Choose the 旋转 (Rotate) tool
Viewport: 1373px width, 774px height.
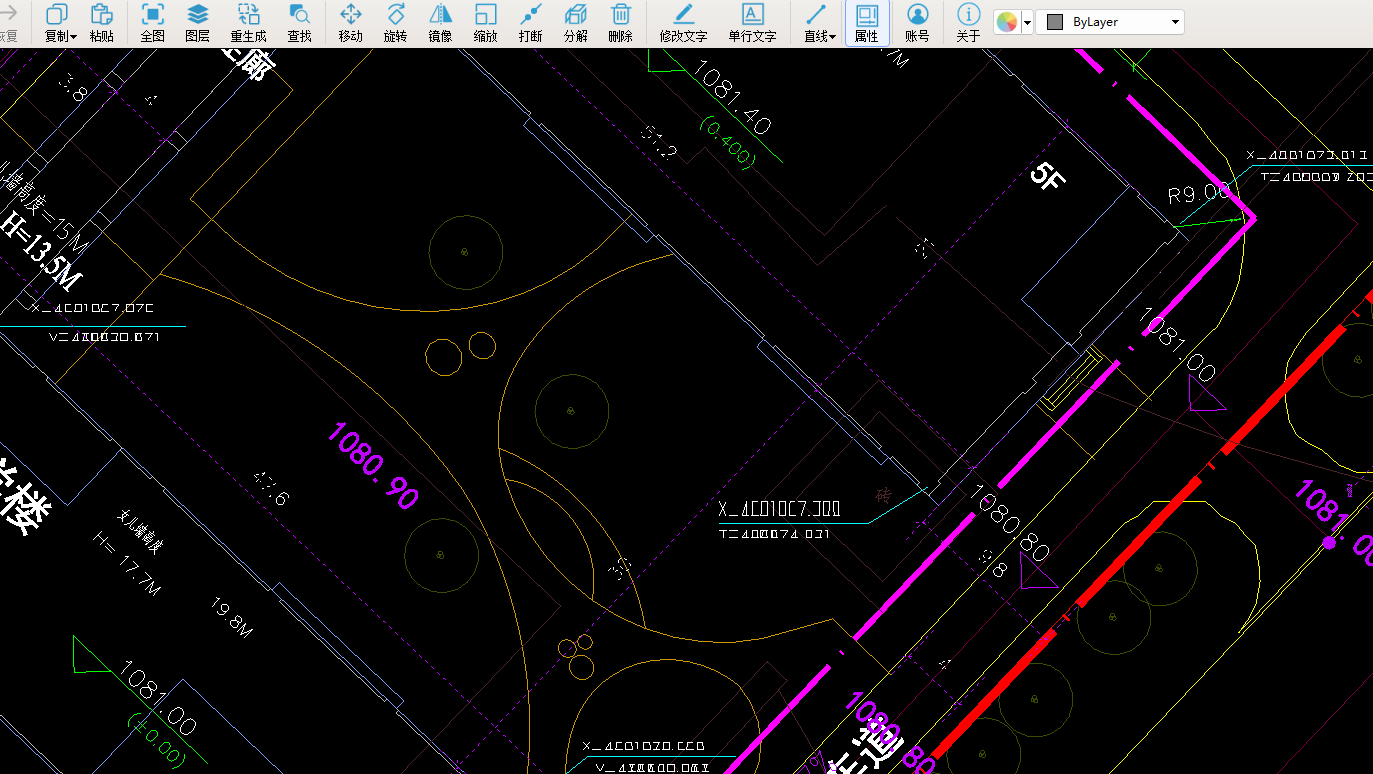(x=395, y=23)
